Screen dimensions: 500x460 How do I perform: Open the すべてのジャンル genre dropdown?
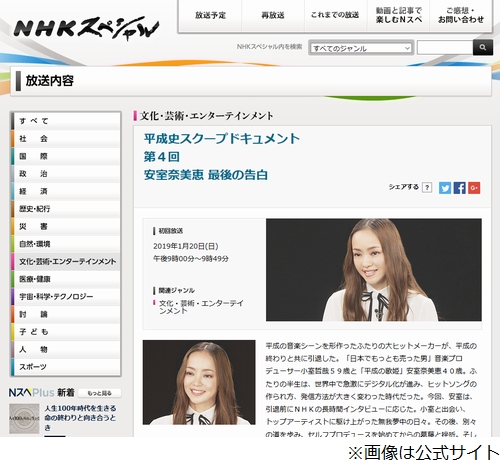click(361, 48)
